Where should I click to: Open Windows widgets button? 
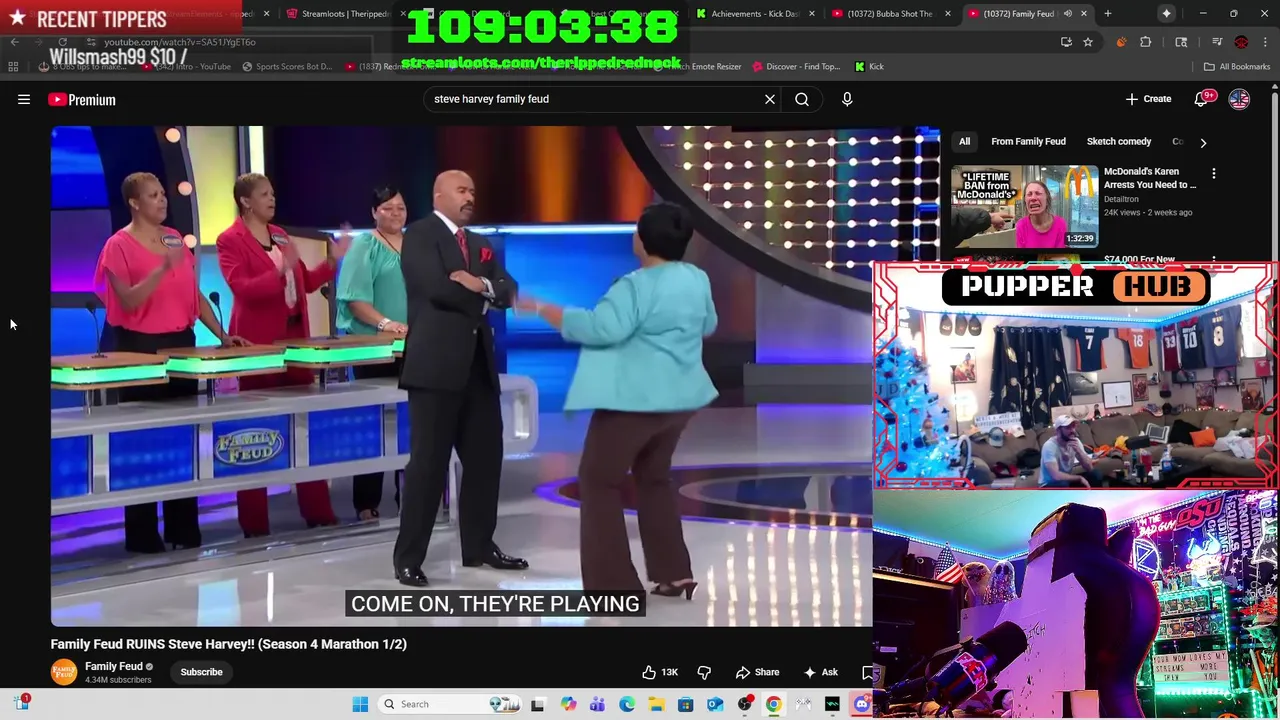coord(22,703)
